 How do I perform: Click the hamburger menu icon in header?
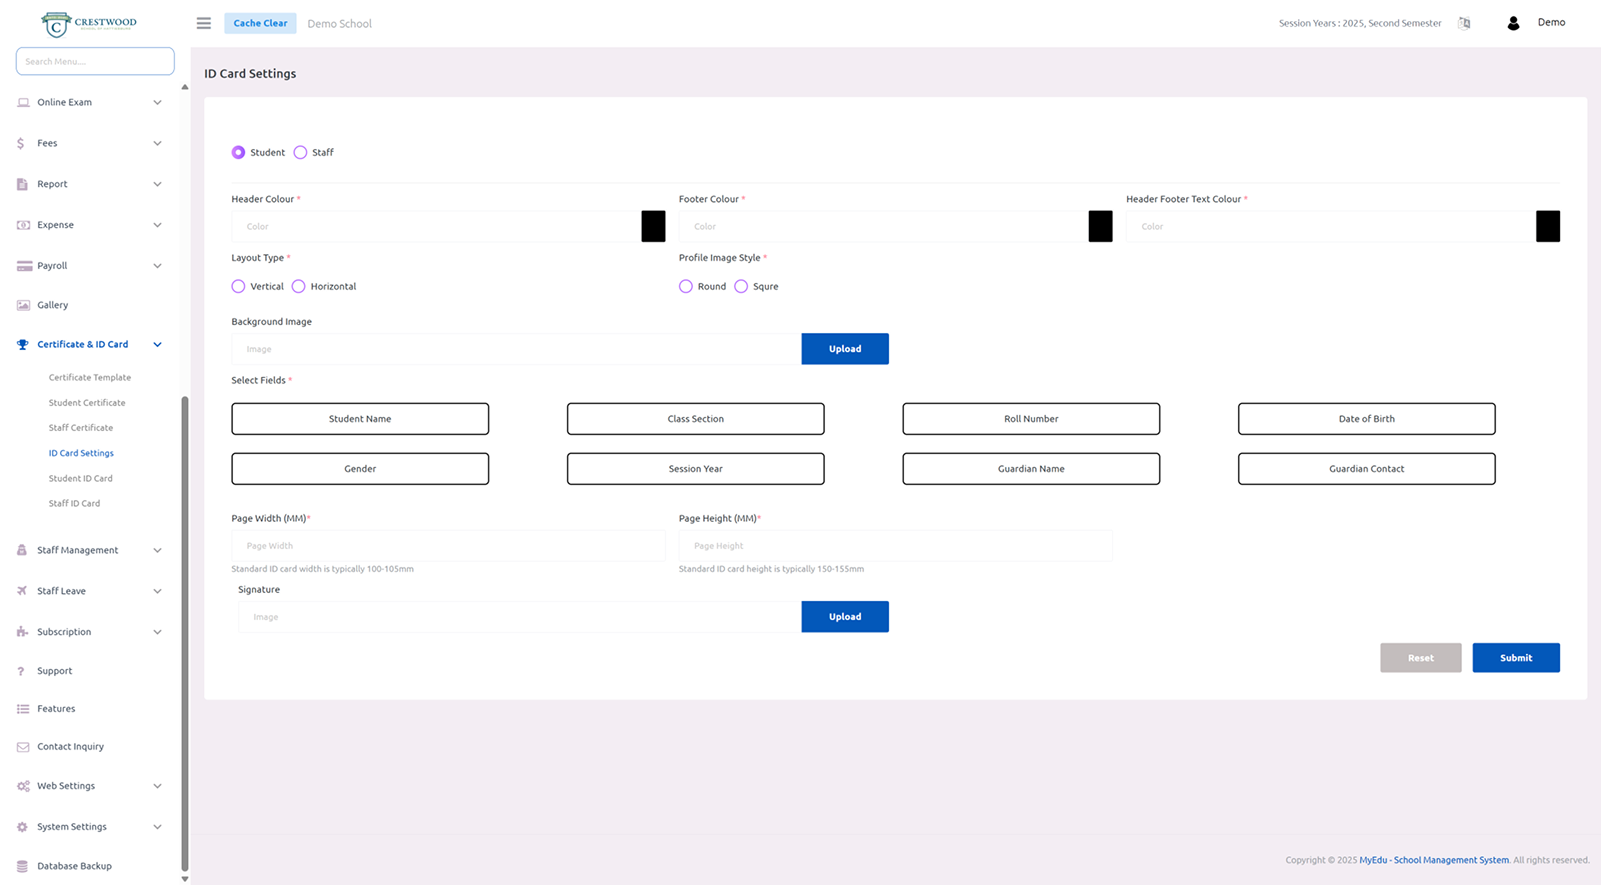point(204,23)
